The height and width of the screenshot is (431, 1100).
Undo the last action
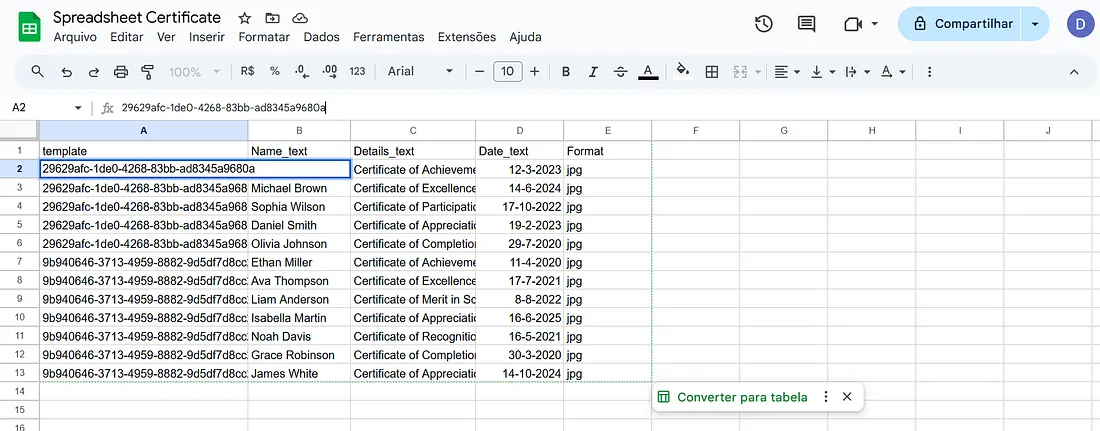67,72
